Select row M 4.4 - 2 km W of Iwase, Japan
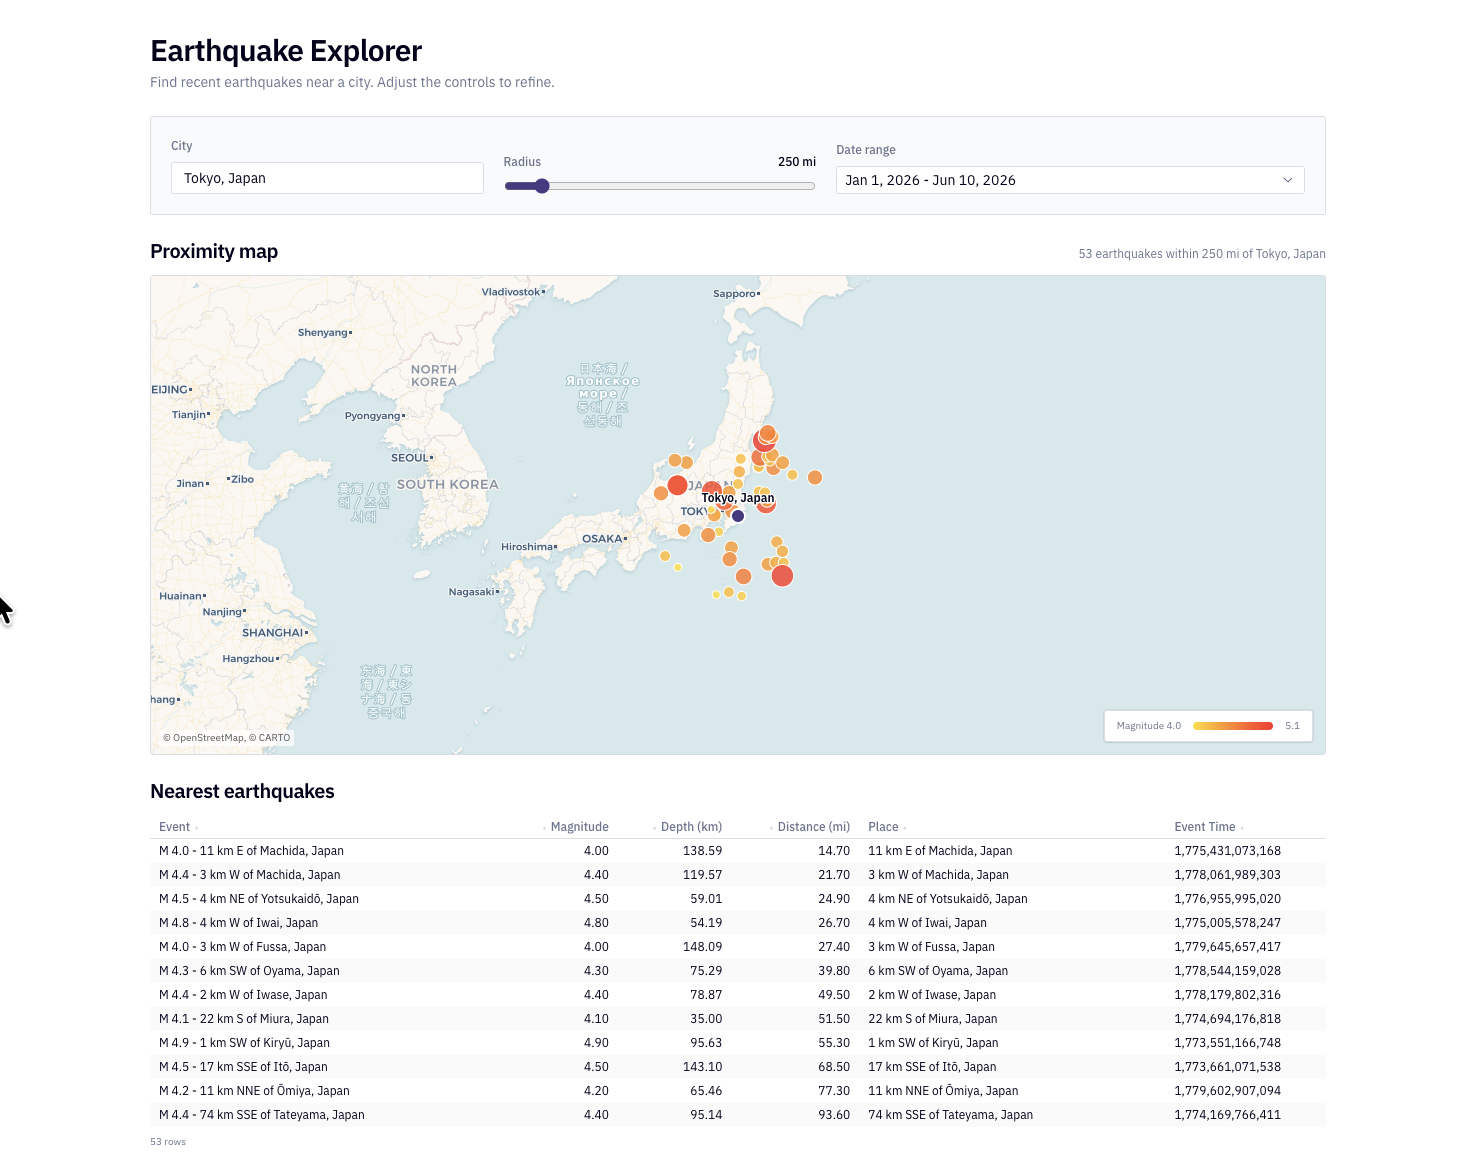This screenshot has width=1472, height=1172. pyautogui.click(x=738, y=995)
